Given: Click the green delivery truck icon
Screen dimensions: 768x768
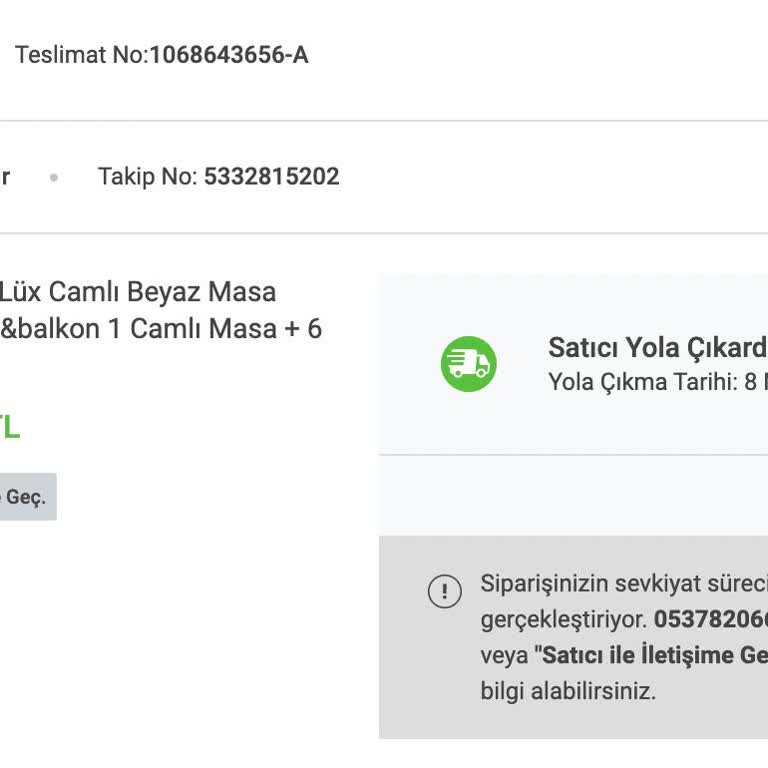Looking at the screenshot, I should pyautogui.click(x=468, y=363).
